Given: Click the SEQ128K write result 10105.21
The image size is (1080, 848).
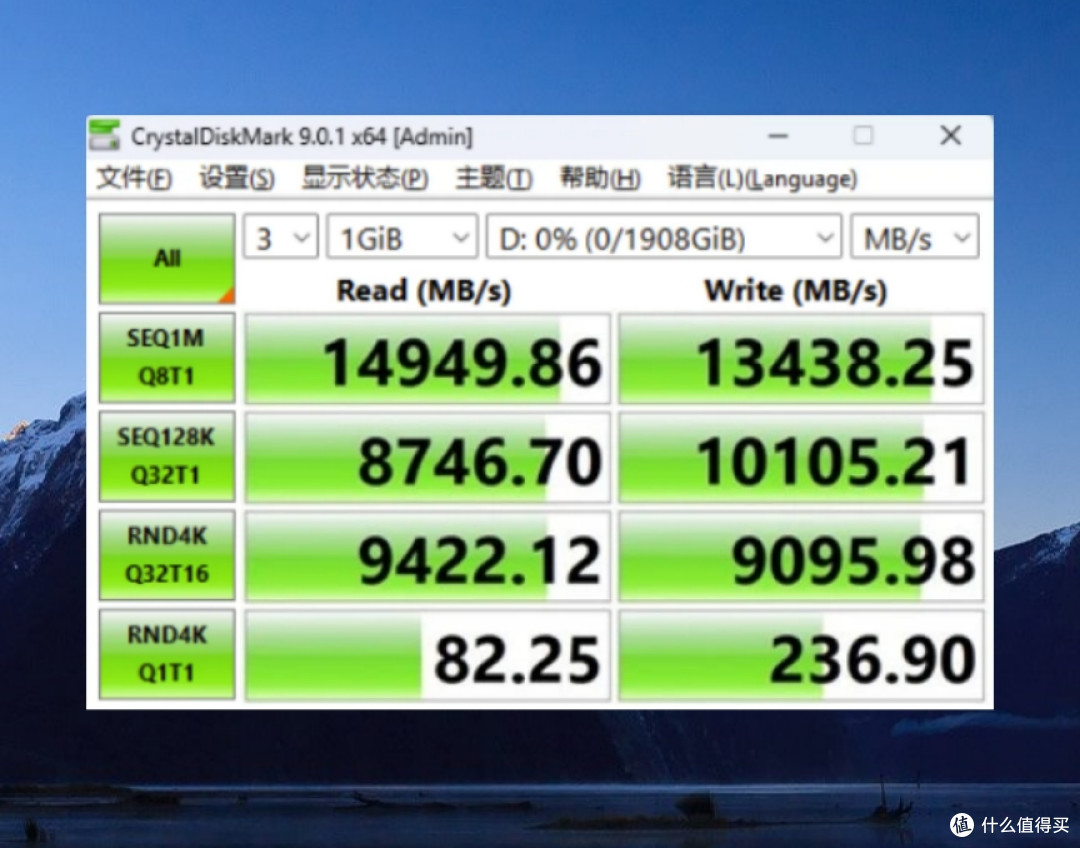Looking at the screenshot, I should tap(801, 457).
